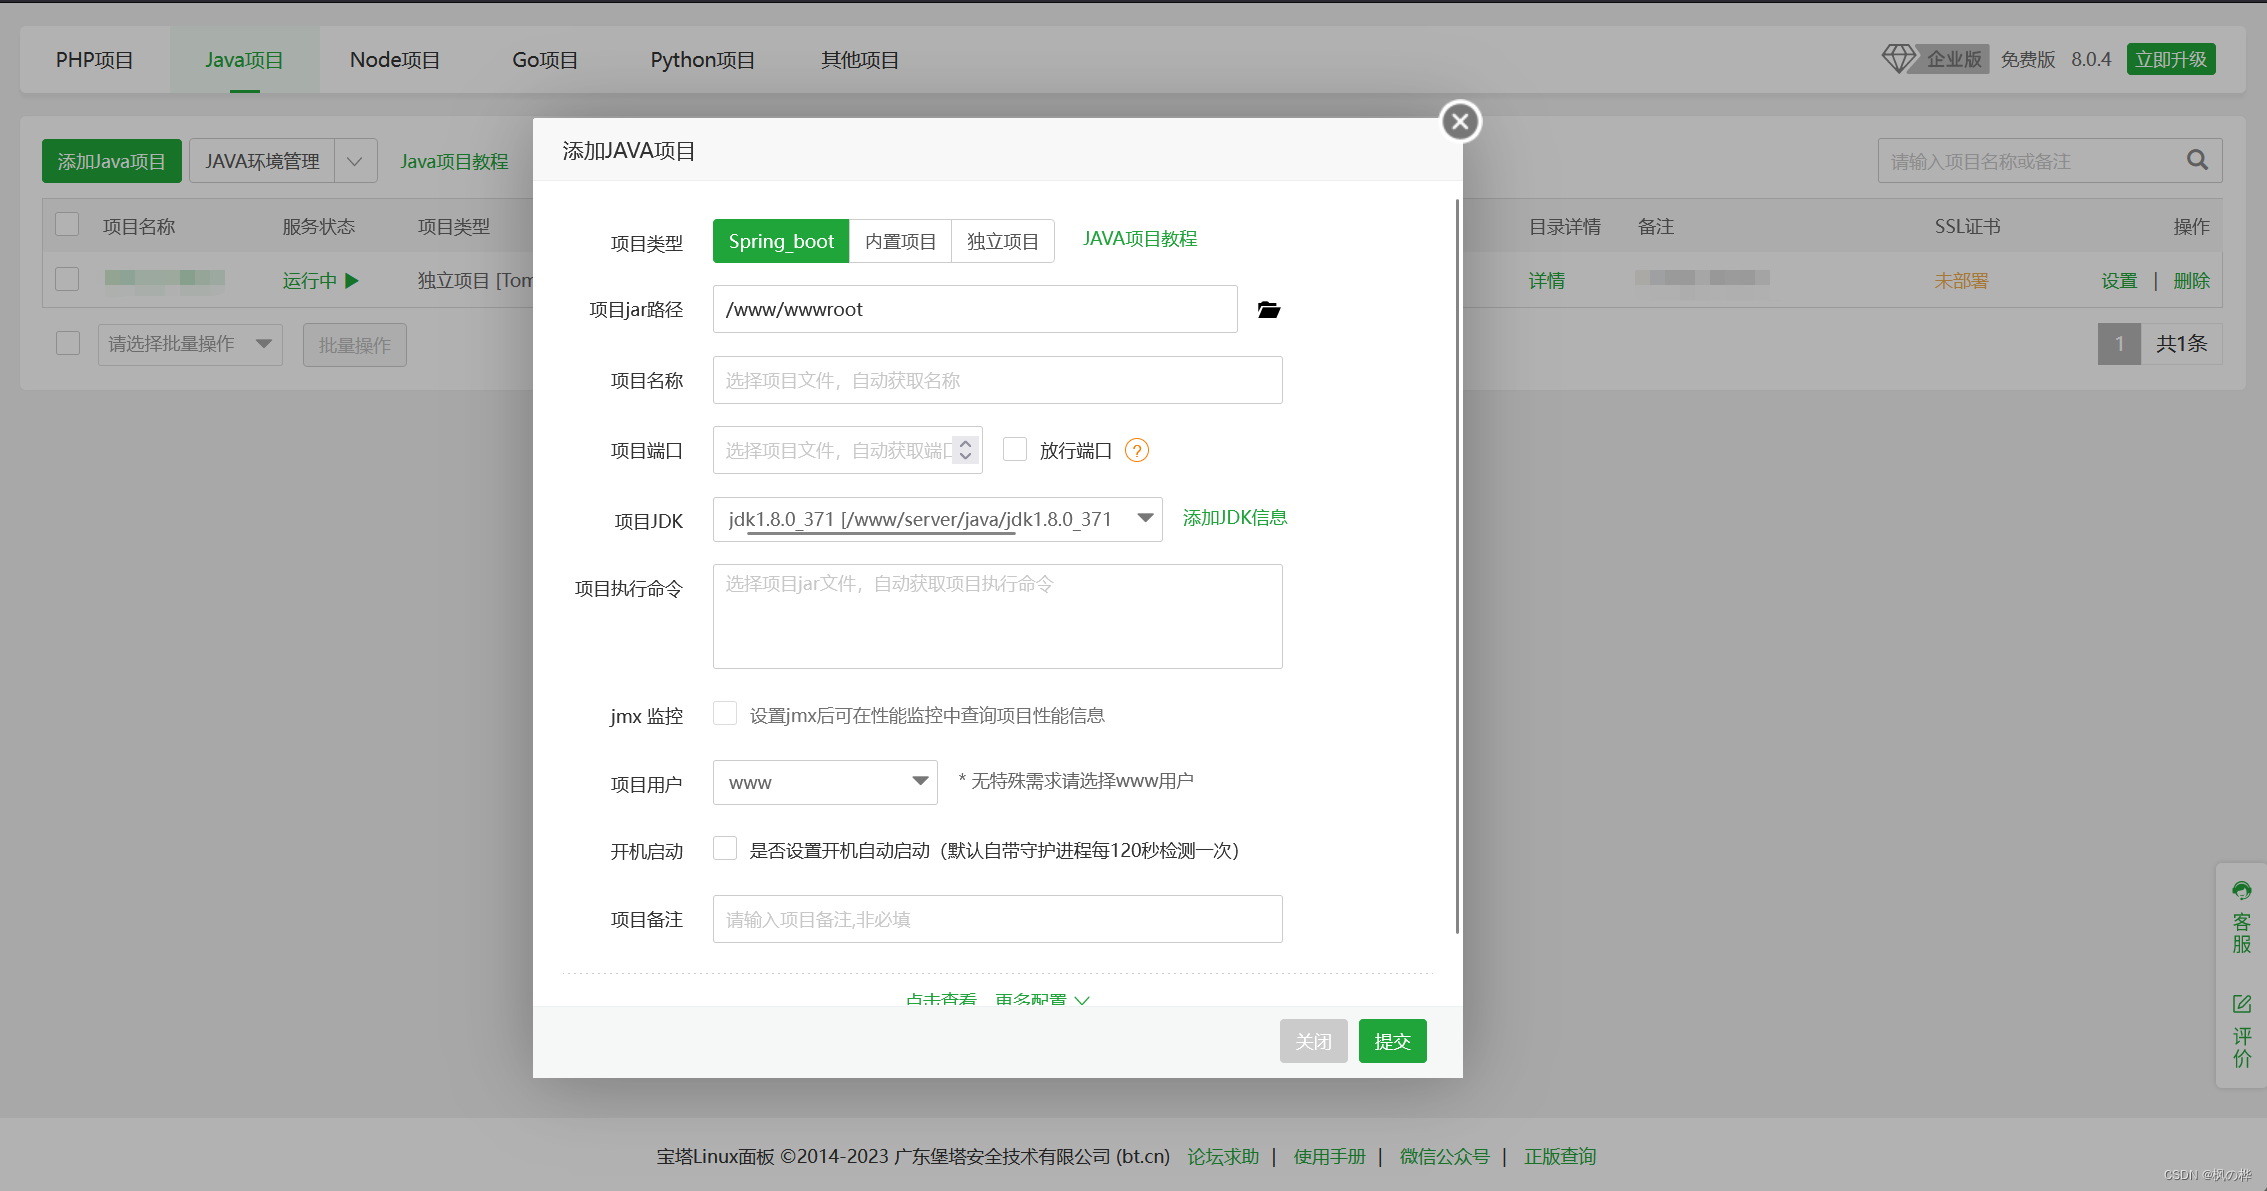
Task: Open folder browser for jar path
Action: point(1269,310)
